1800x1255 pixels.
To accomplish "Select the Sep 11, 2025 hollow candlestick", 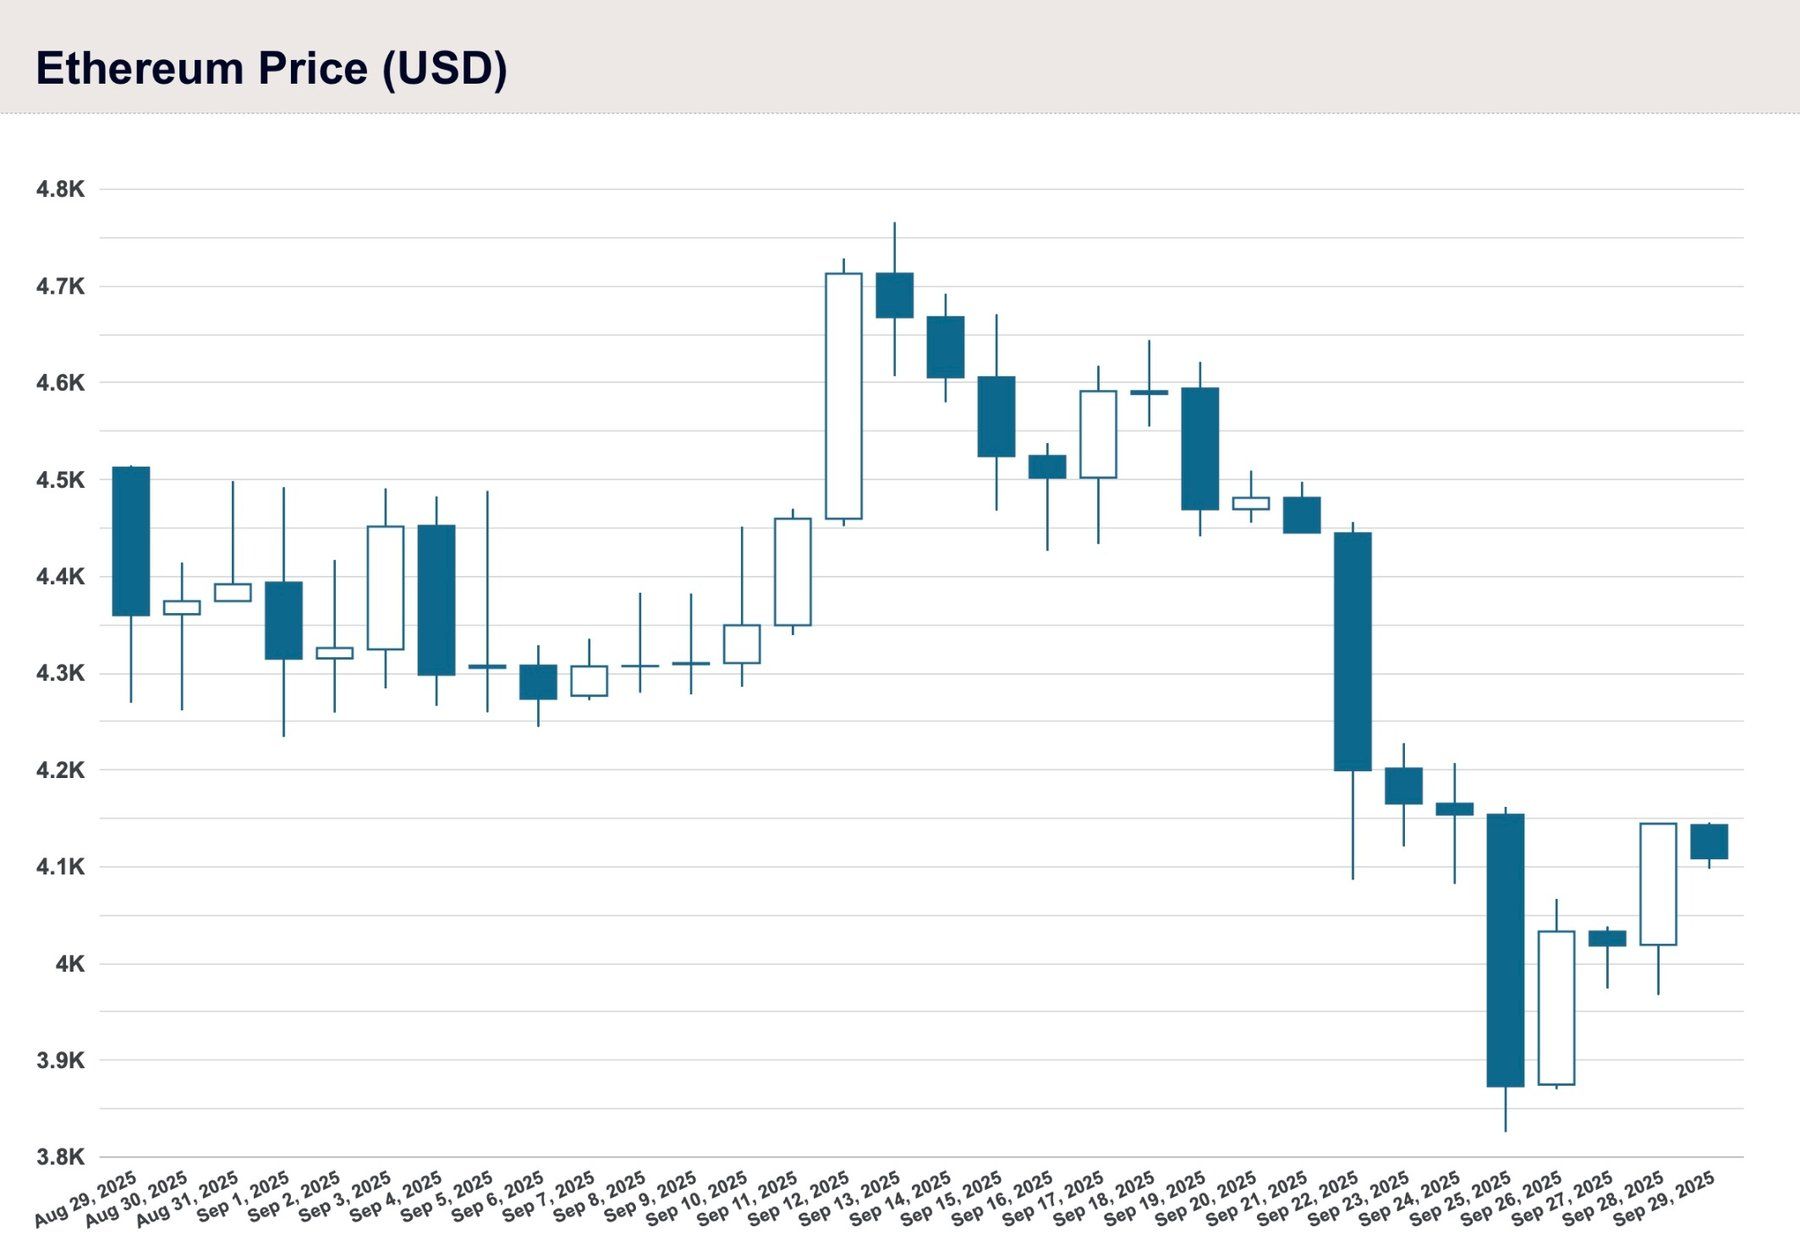I will (x=793, y=572).
